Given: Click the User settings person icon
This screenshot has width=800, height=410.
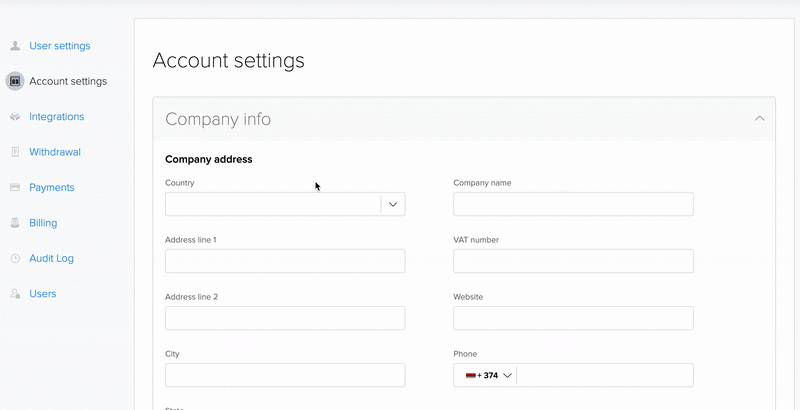Looking at the screenshot, I should click(x=15, y=46).
